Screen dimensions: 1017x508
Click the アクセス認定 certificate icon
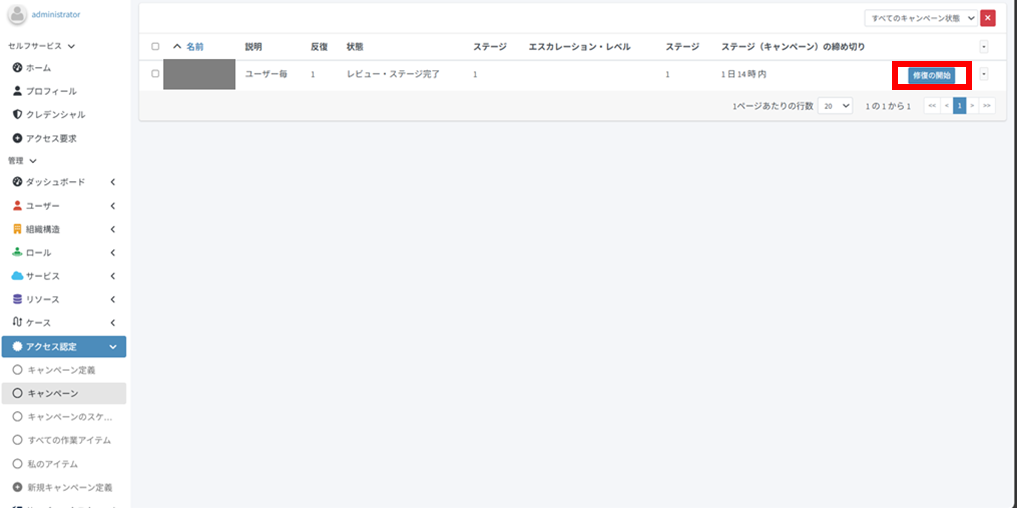(x=18, y=346)
